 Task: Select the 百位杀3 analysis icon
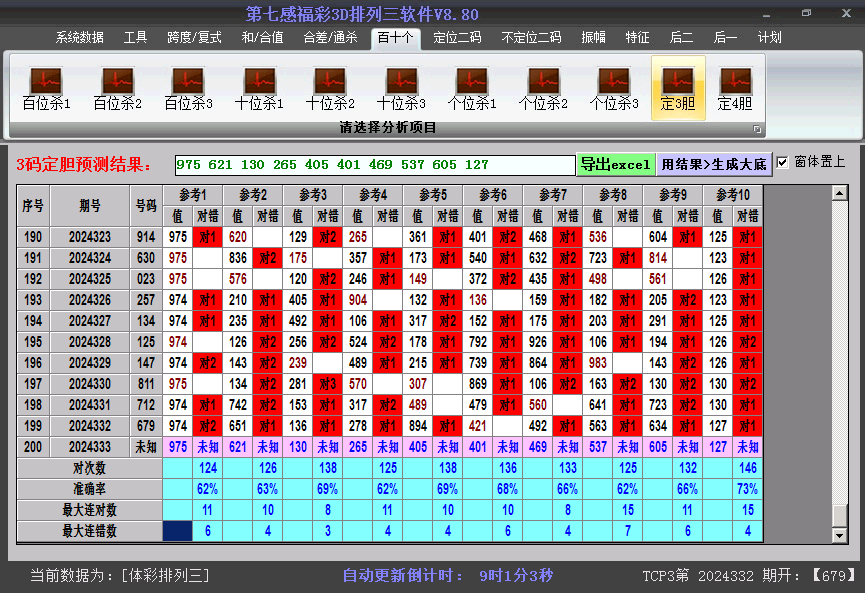(x=189, y=88)
